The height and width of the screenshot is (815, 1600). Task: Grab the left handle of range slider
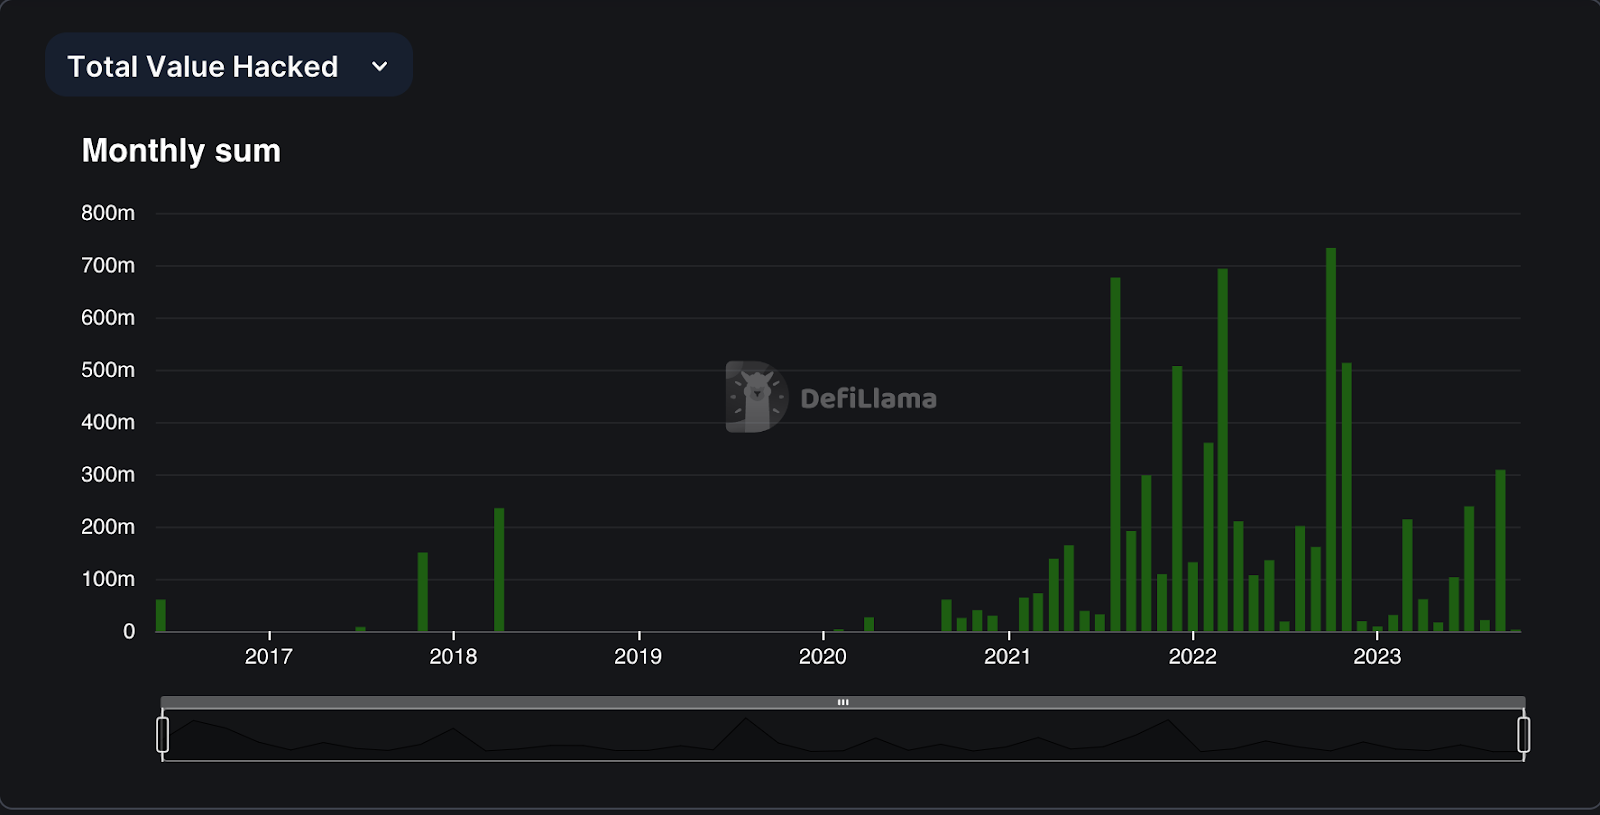[x=163, y=734]
